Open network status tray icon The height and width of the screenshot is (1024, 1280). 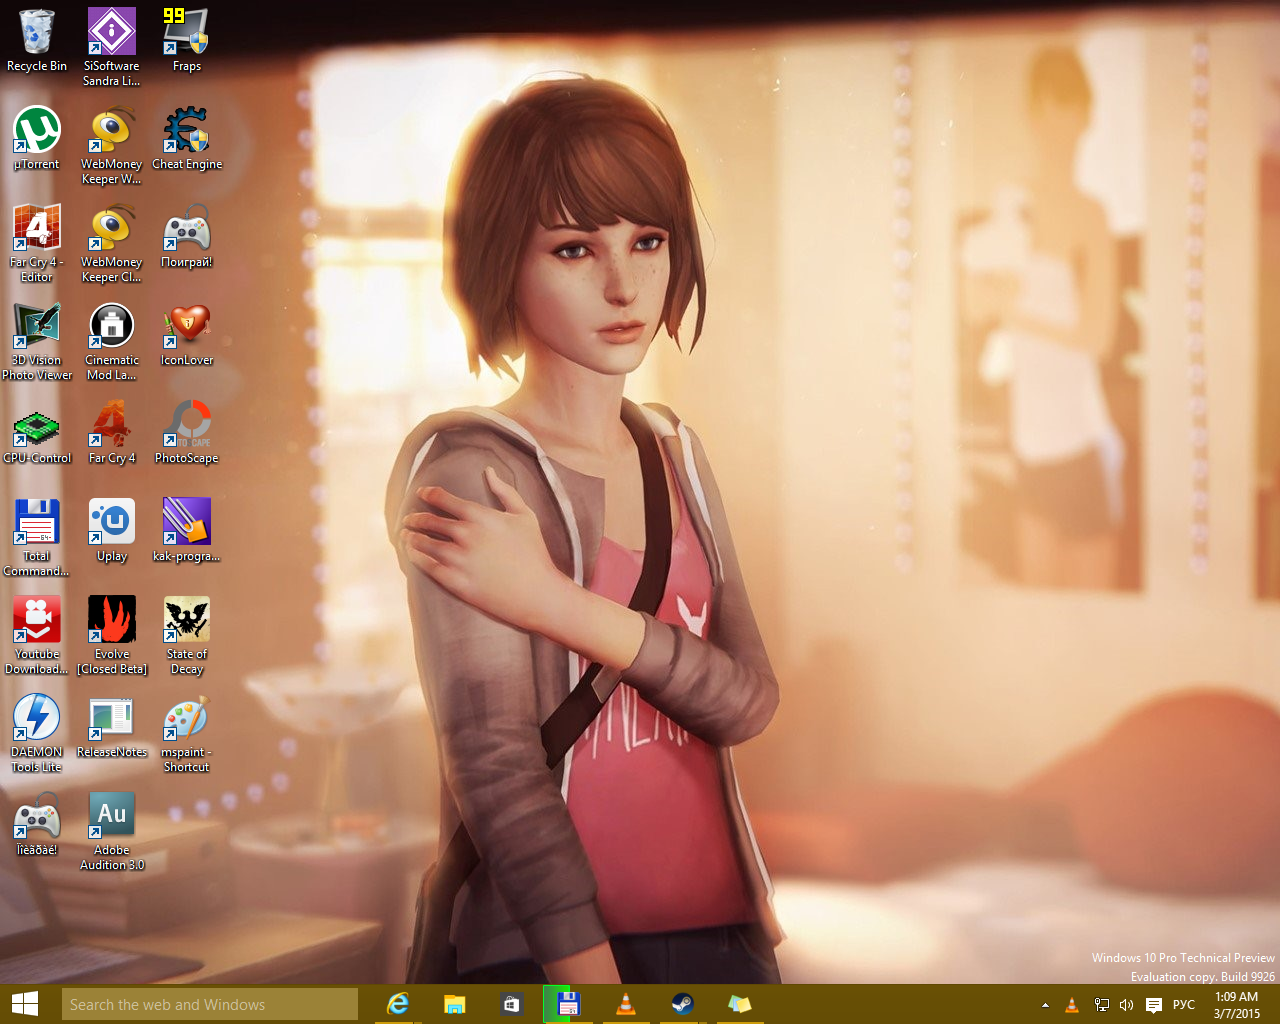1101,1005
